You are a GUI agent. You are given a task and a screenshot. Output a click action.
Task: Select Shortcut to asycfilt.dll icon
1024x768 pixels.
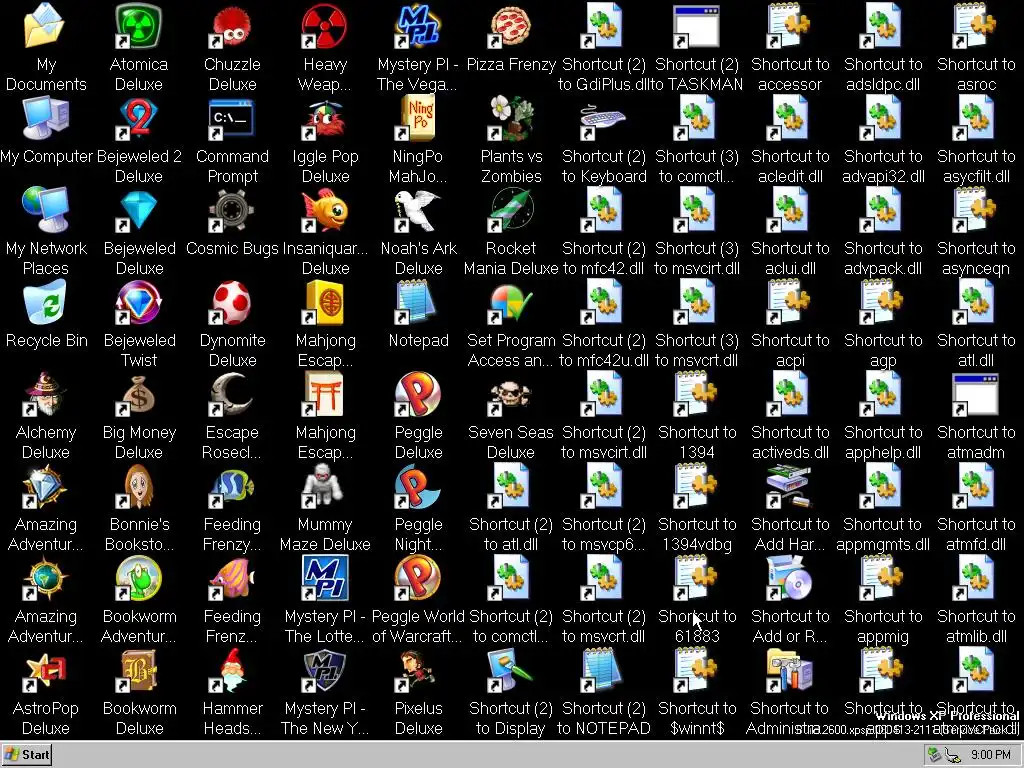pos(976,118)
